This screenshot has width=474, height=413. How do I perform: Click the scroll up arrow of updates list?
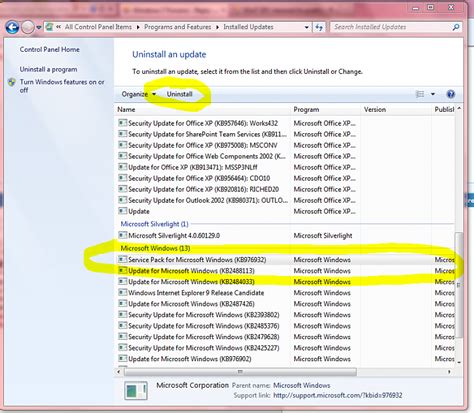pos(459,109)
